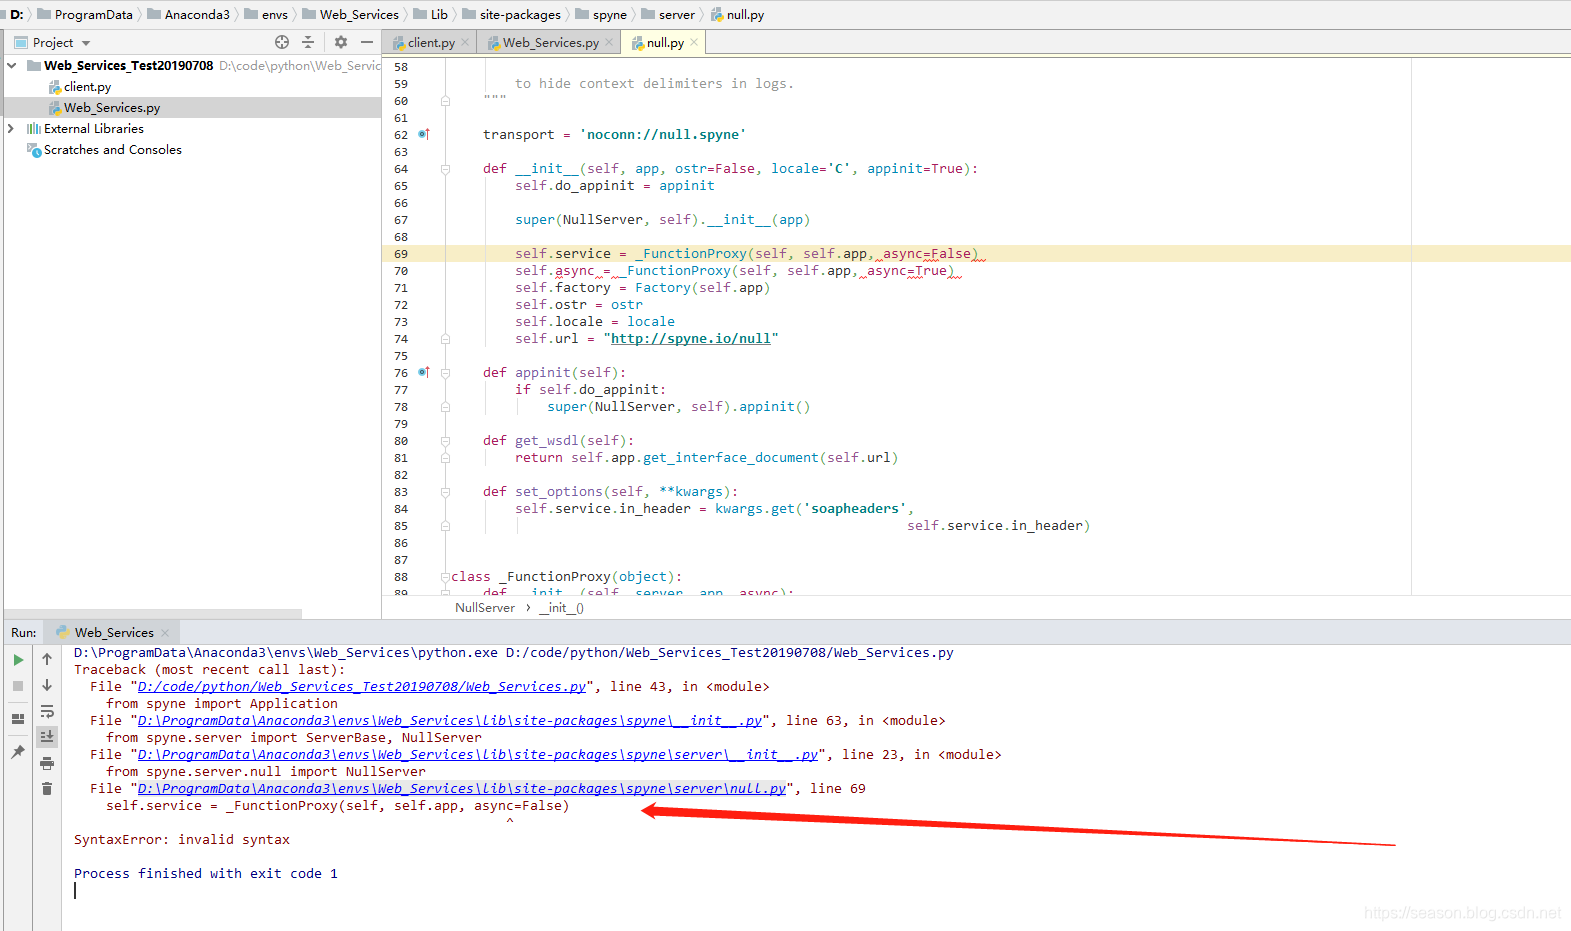Close the Web_Services.py tab
1571x931 pixels.
[609, 42]
